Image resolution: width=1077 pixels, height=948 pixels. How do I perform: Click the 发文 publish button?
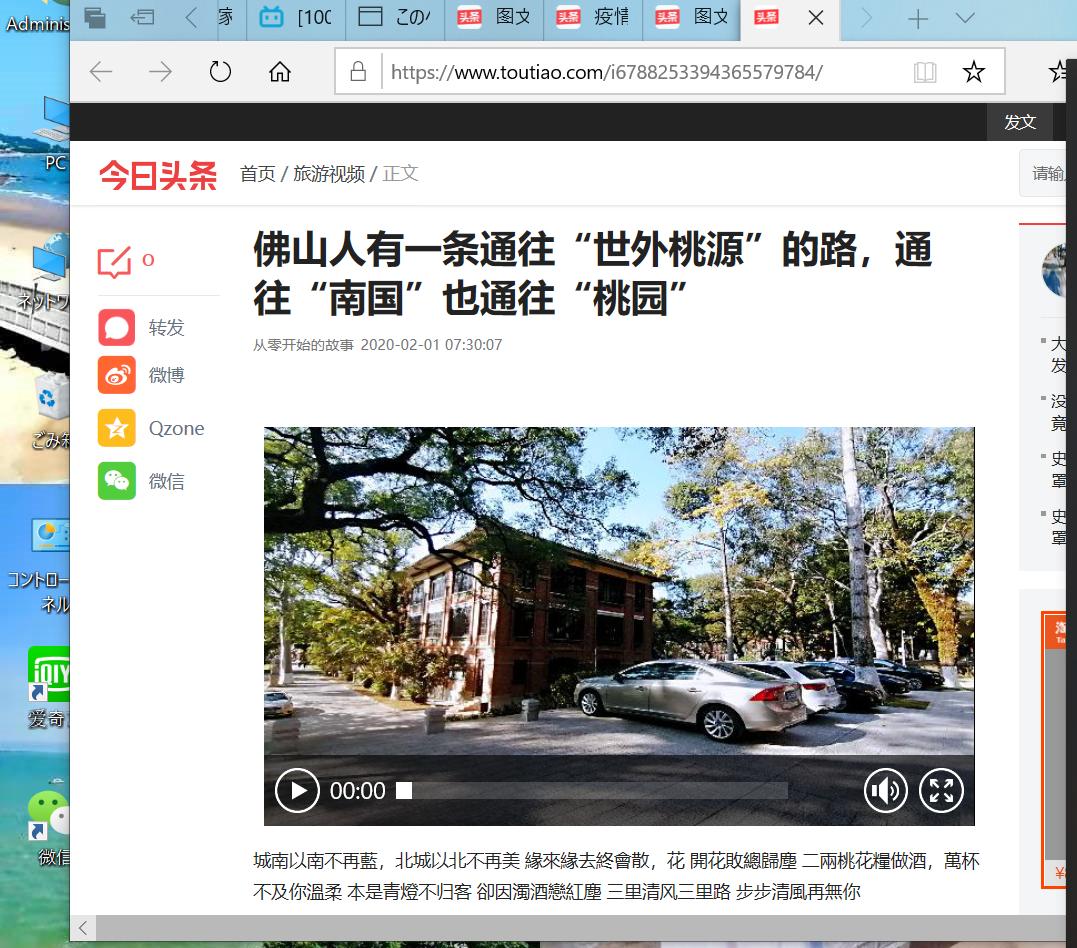coord(1020,121)
